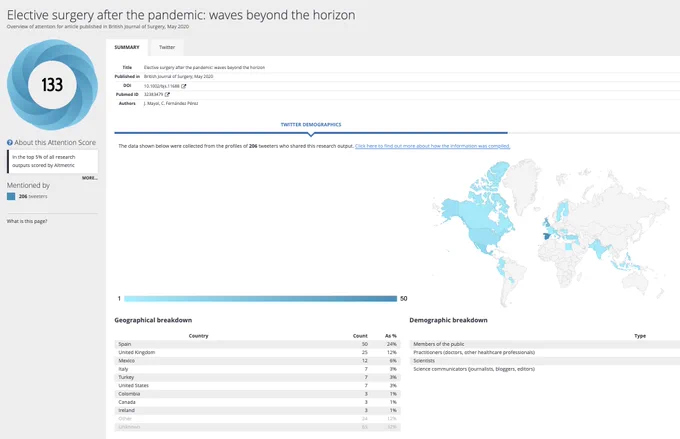Click the Geographical breakdown heading

point(153,320)
